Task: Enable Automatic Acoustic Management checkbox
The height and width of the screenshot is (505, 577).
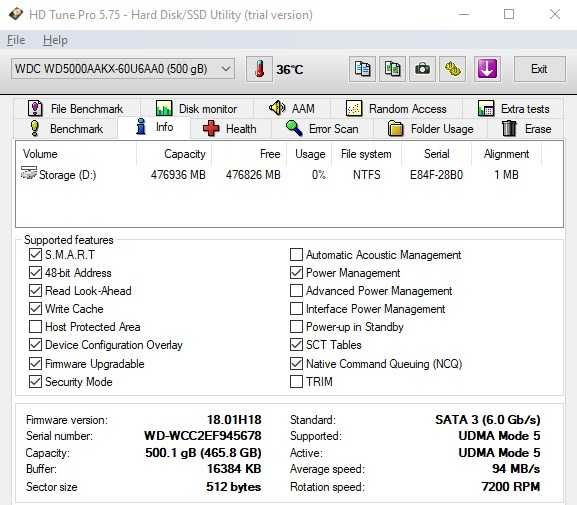Action: pos(296,254)
